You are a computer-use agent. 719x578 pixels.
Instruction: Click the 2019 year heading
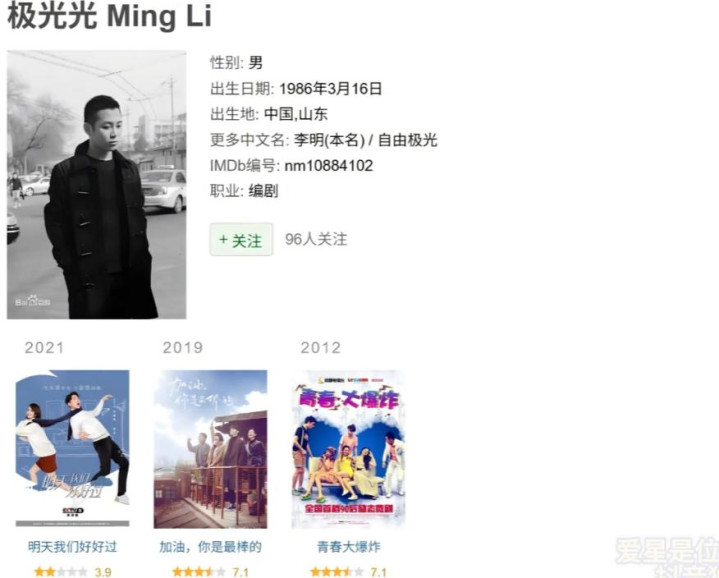coord(183,347)
